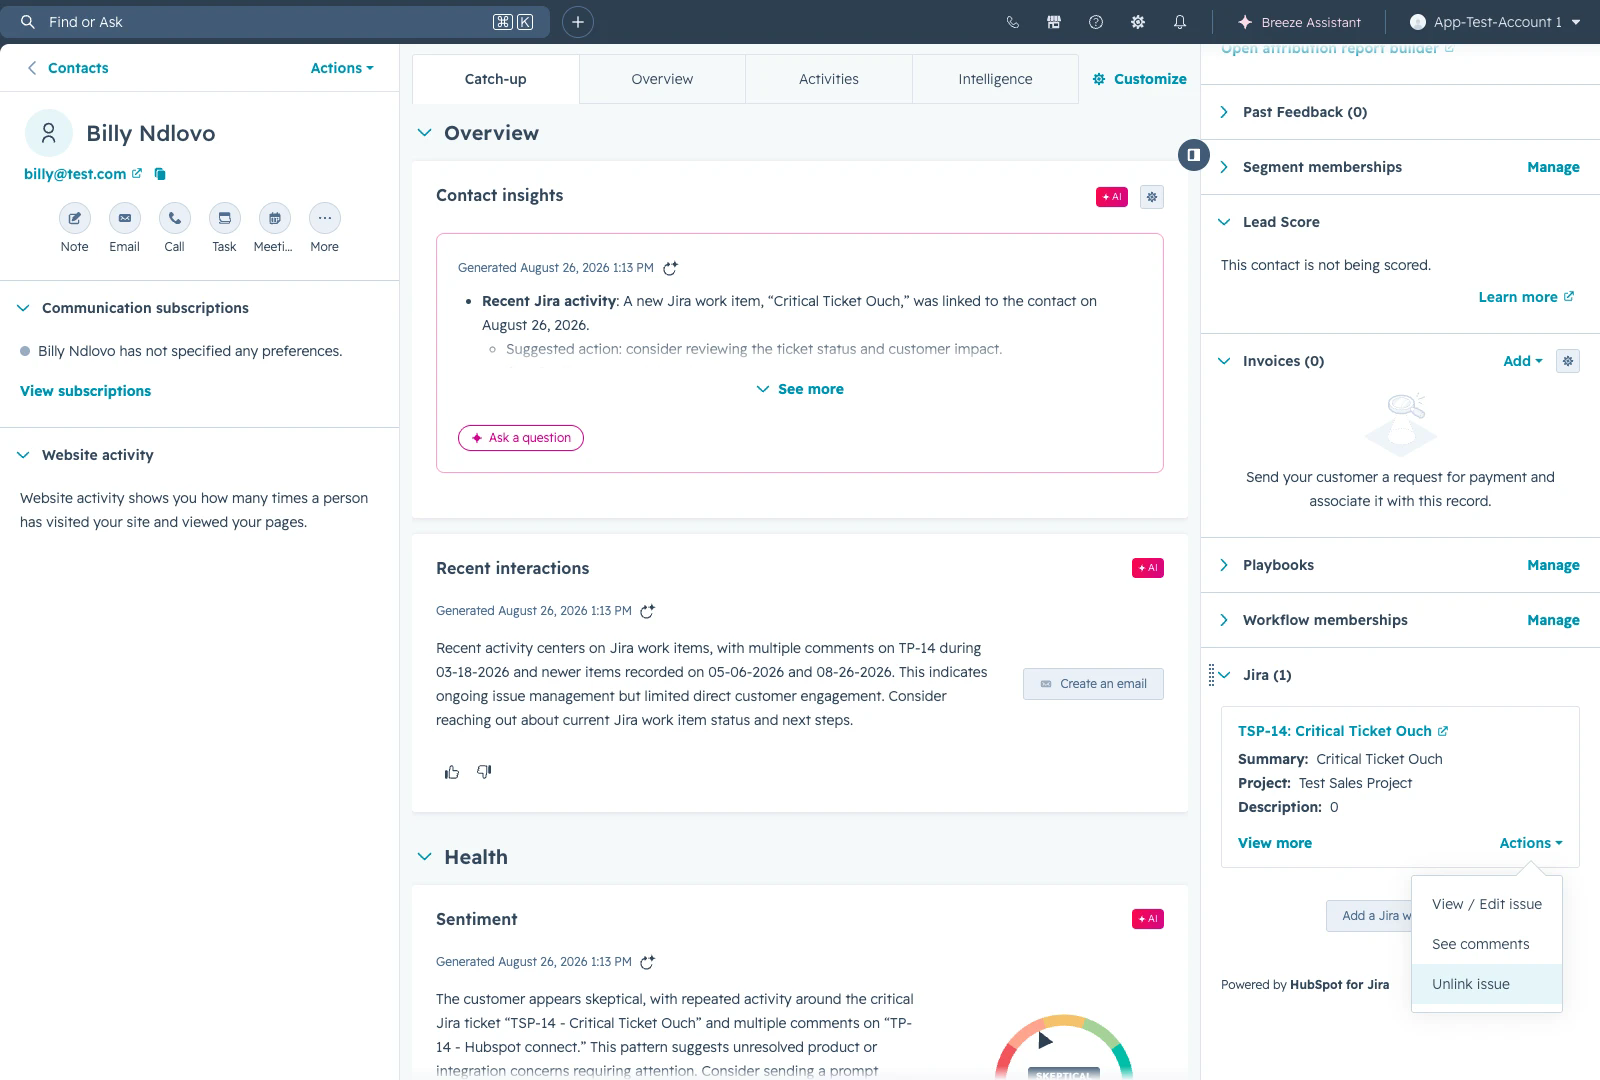The image size is (1600, 1080).
Task: Click Manage for Segment memberships
Action: [1553, 167]
